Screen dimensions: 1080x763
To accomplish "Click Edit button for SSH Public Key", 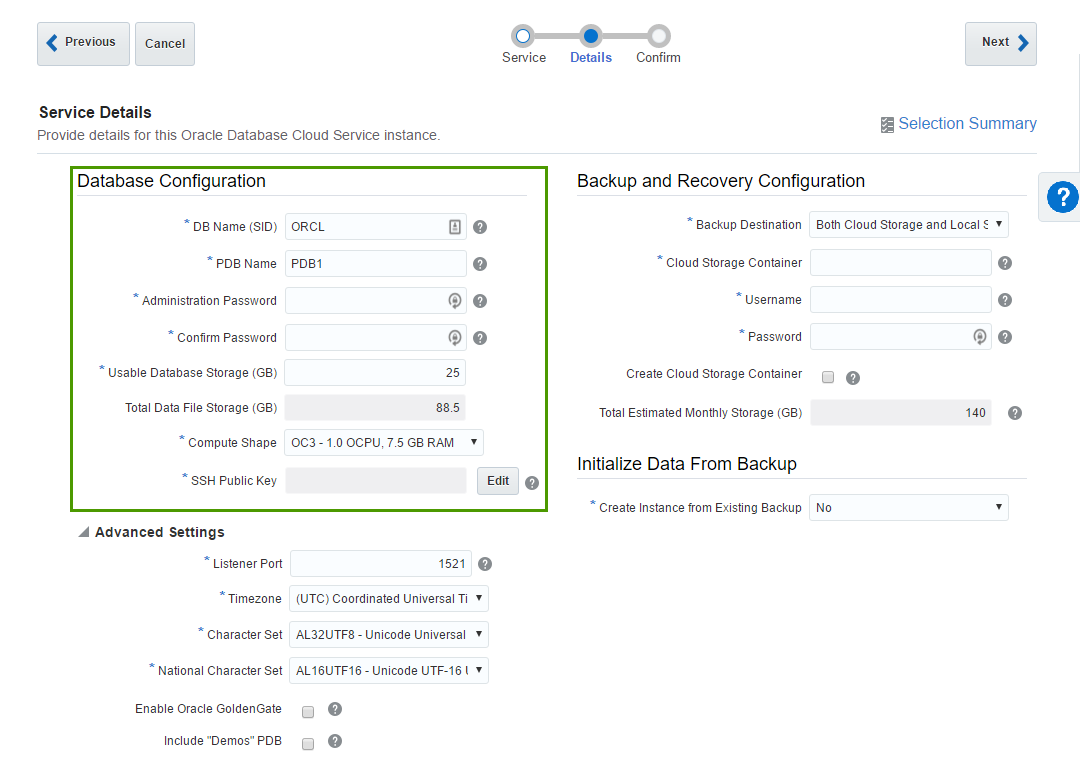I will (498, 481).
